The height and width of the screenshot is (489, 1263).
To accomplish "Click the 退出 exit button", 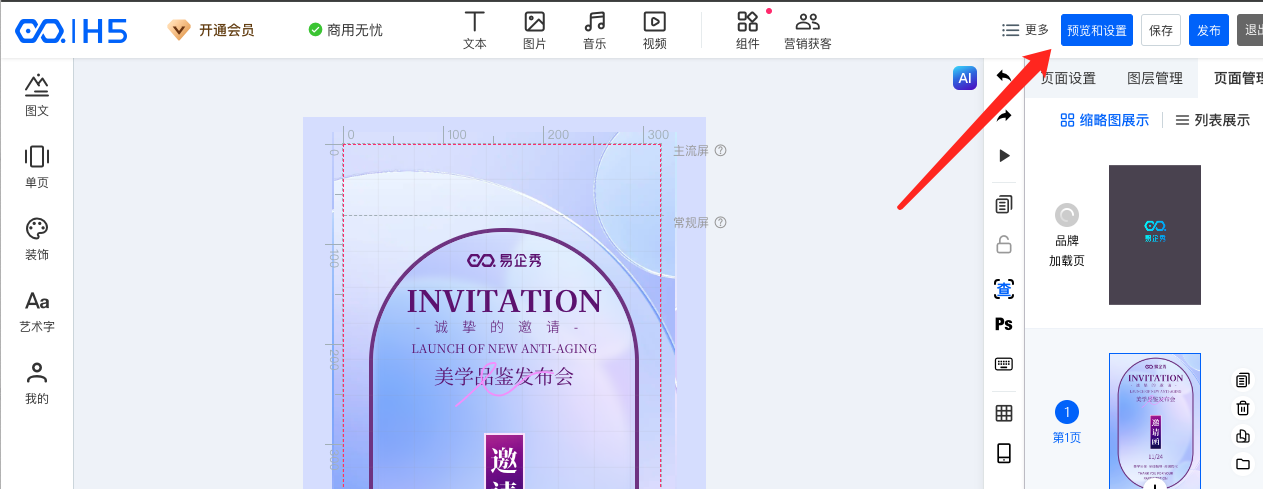I will point(1250,30).
